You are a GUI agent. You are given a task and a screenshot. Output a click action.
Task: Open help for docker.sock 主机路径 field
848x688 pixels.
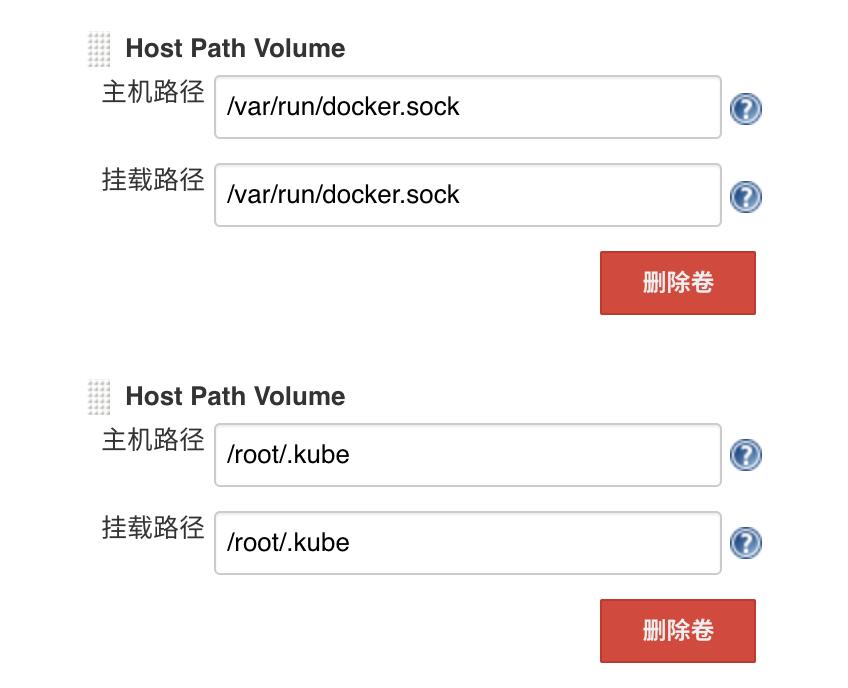(x=745, y=109)
